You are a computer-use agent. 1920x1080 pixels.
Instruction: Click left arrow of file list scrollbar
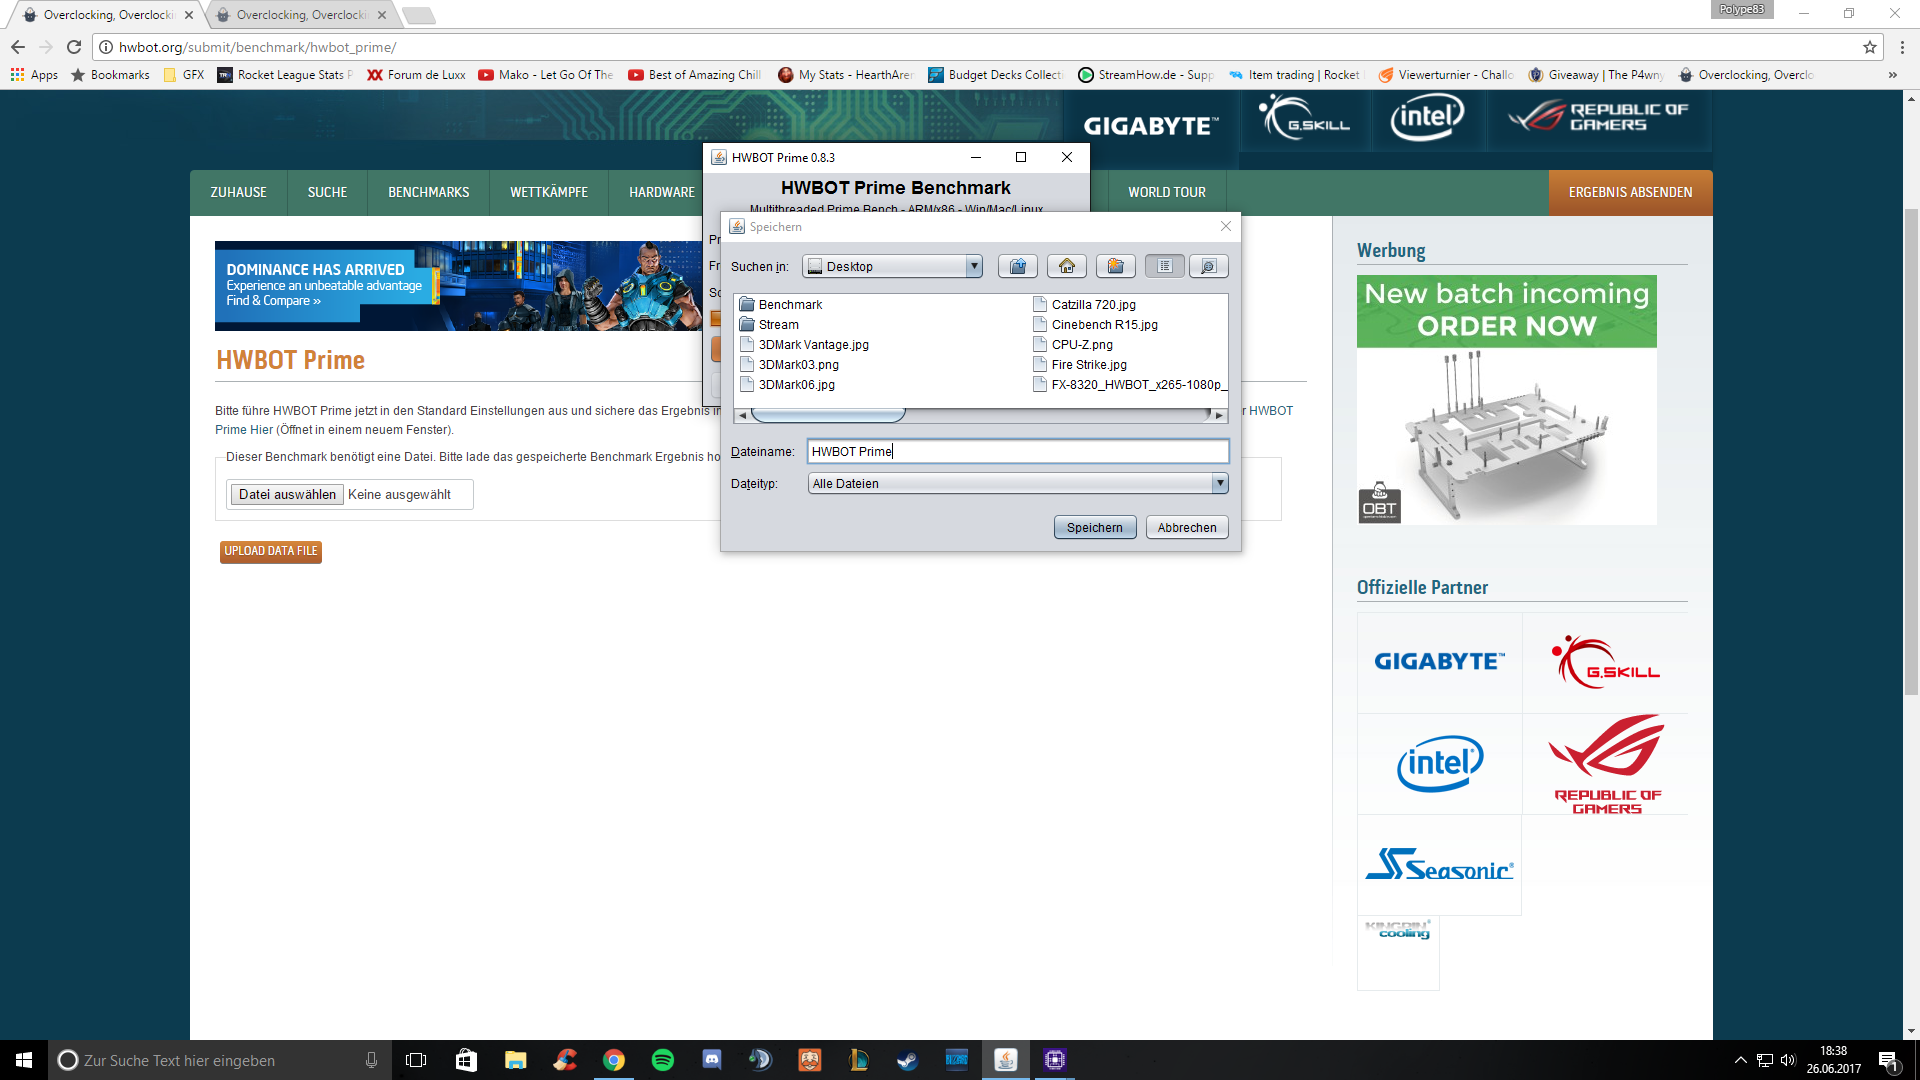point(742,415)
